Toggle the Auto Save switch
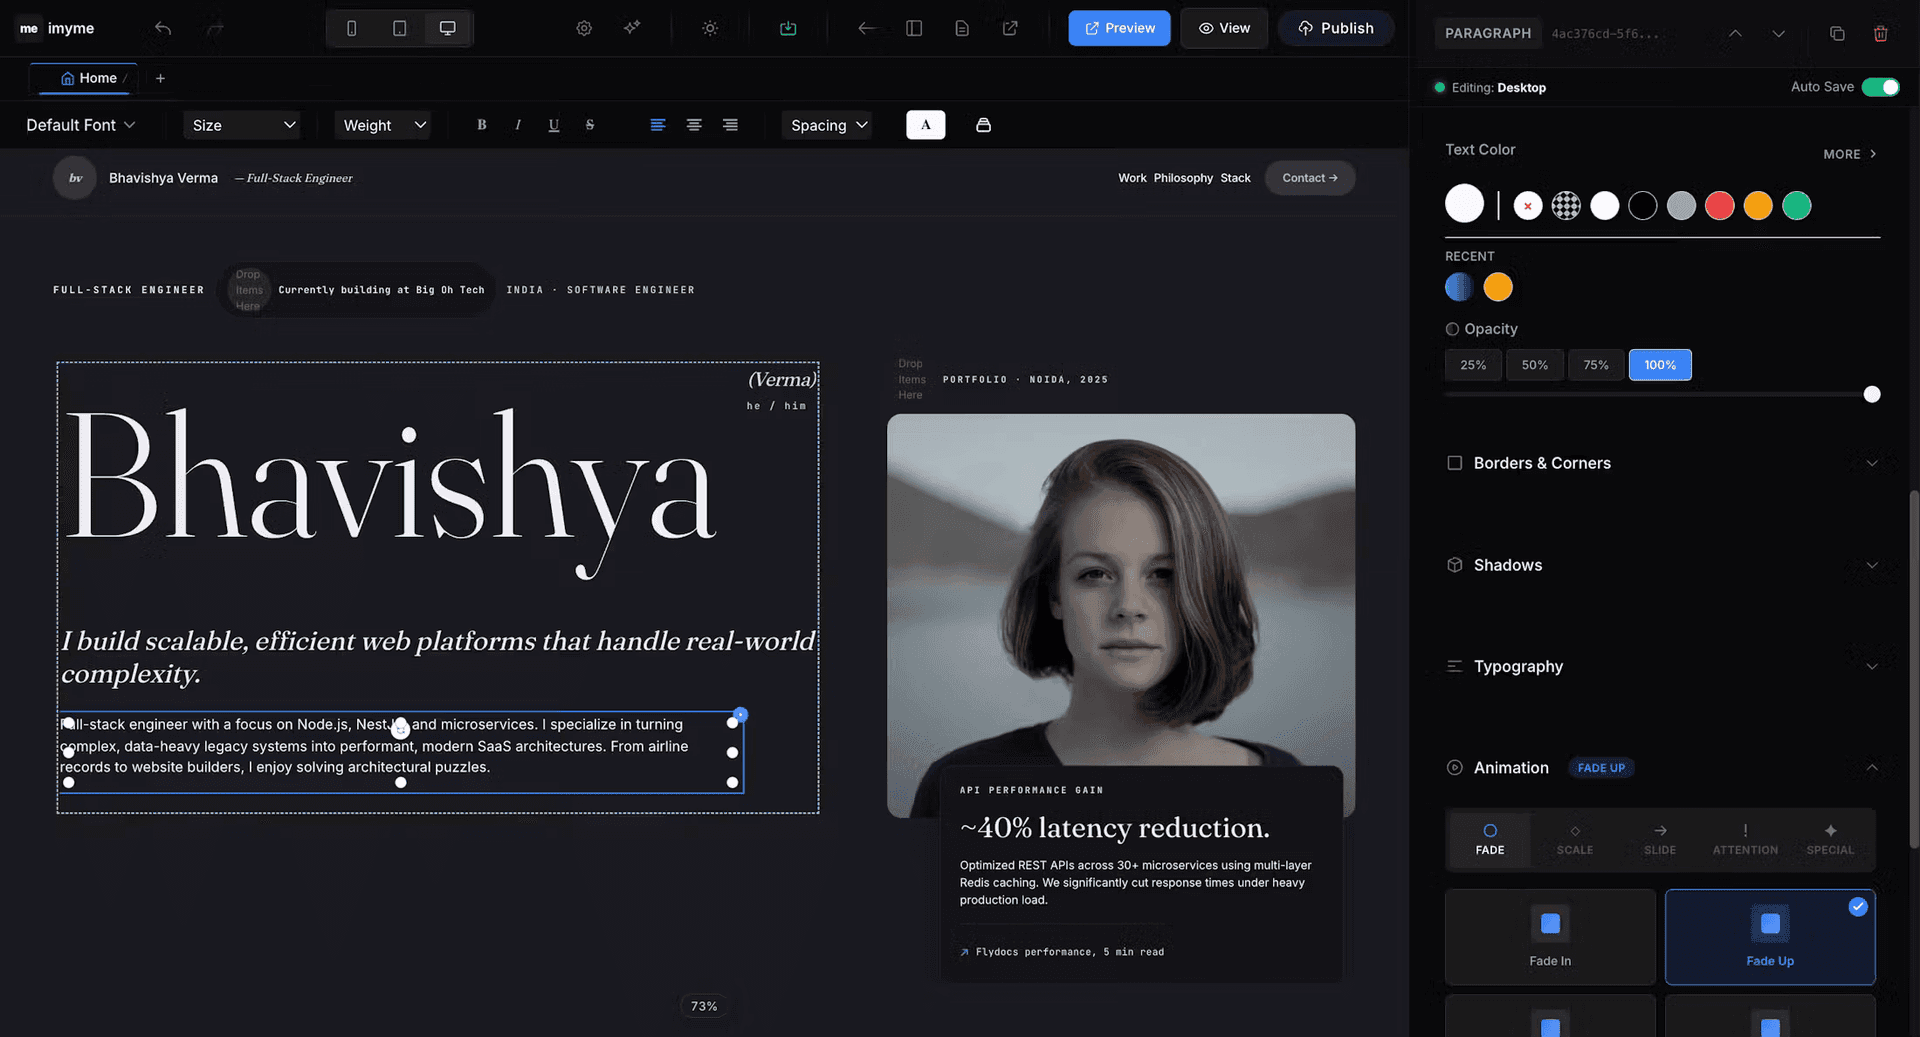Screen dimensions: 1920x1037 (1880, 87)
